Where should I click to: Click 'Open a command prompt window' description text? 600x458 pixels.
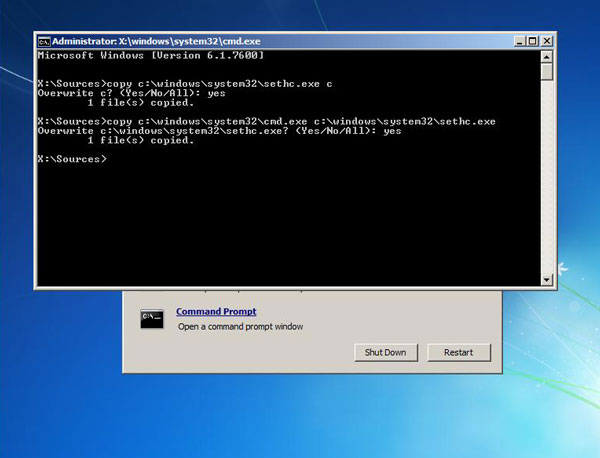coord(240,327)
